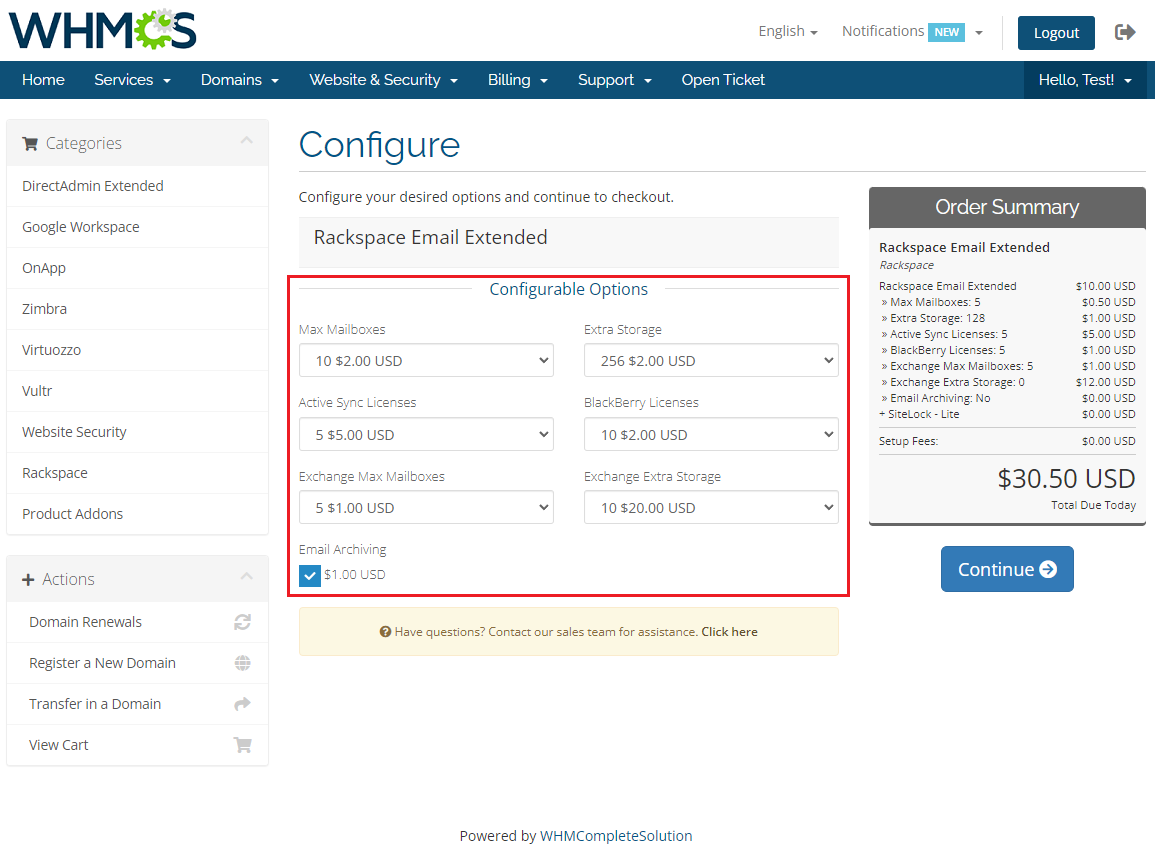Collapse the Categories panel chevron
Screen dimensions: 1155x848
click(x=247, y=140)
